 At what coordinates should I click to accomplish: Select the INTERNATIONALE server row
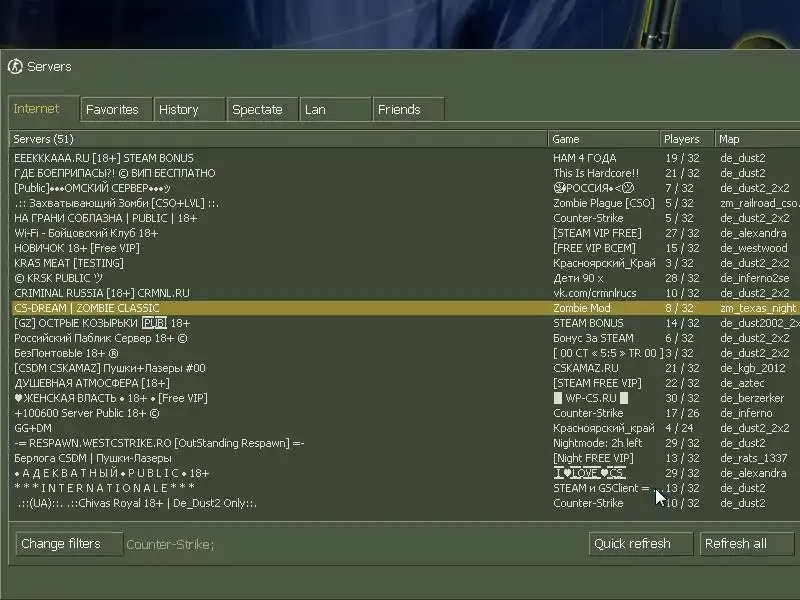coord(405,488)
